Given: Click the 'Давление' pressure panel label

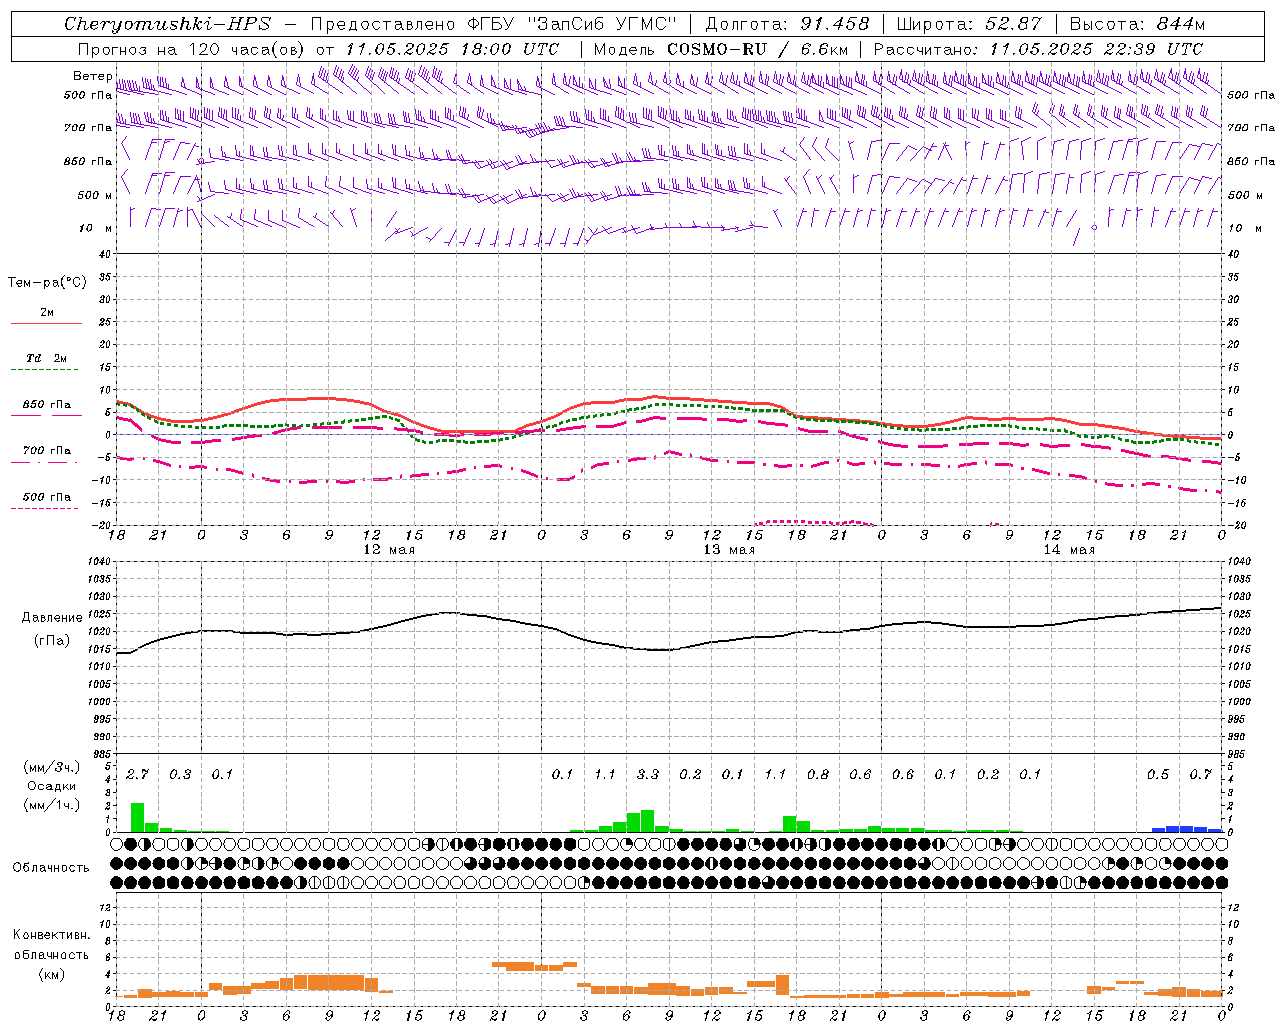Looking at the screenshot, I should tap(52, 618).
